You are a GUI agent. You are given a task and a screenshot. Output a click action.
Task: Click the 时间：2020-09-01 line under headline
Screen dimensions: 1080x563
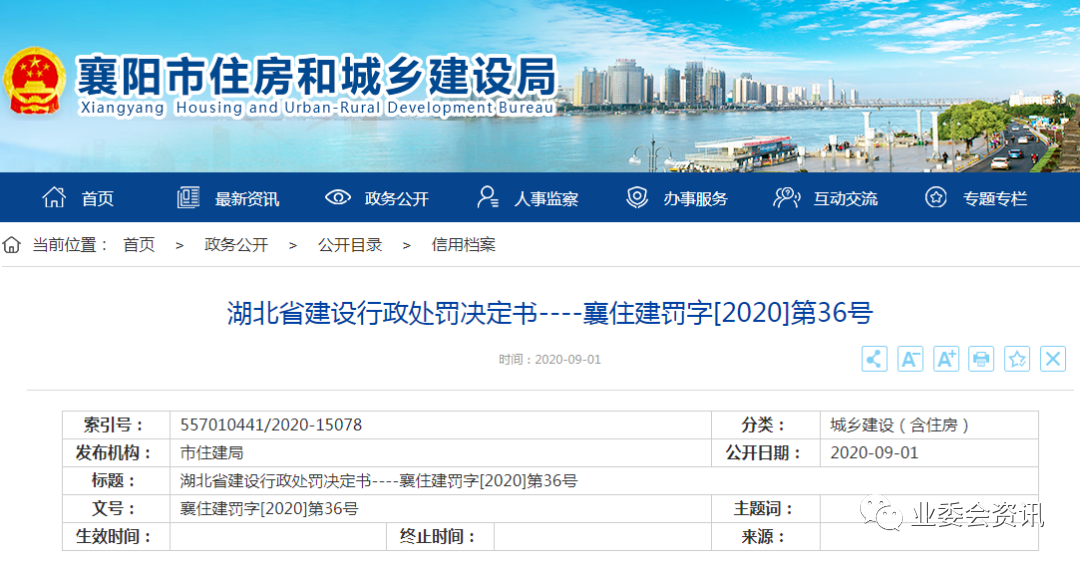(x=550, y=359)
